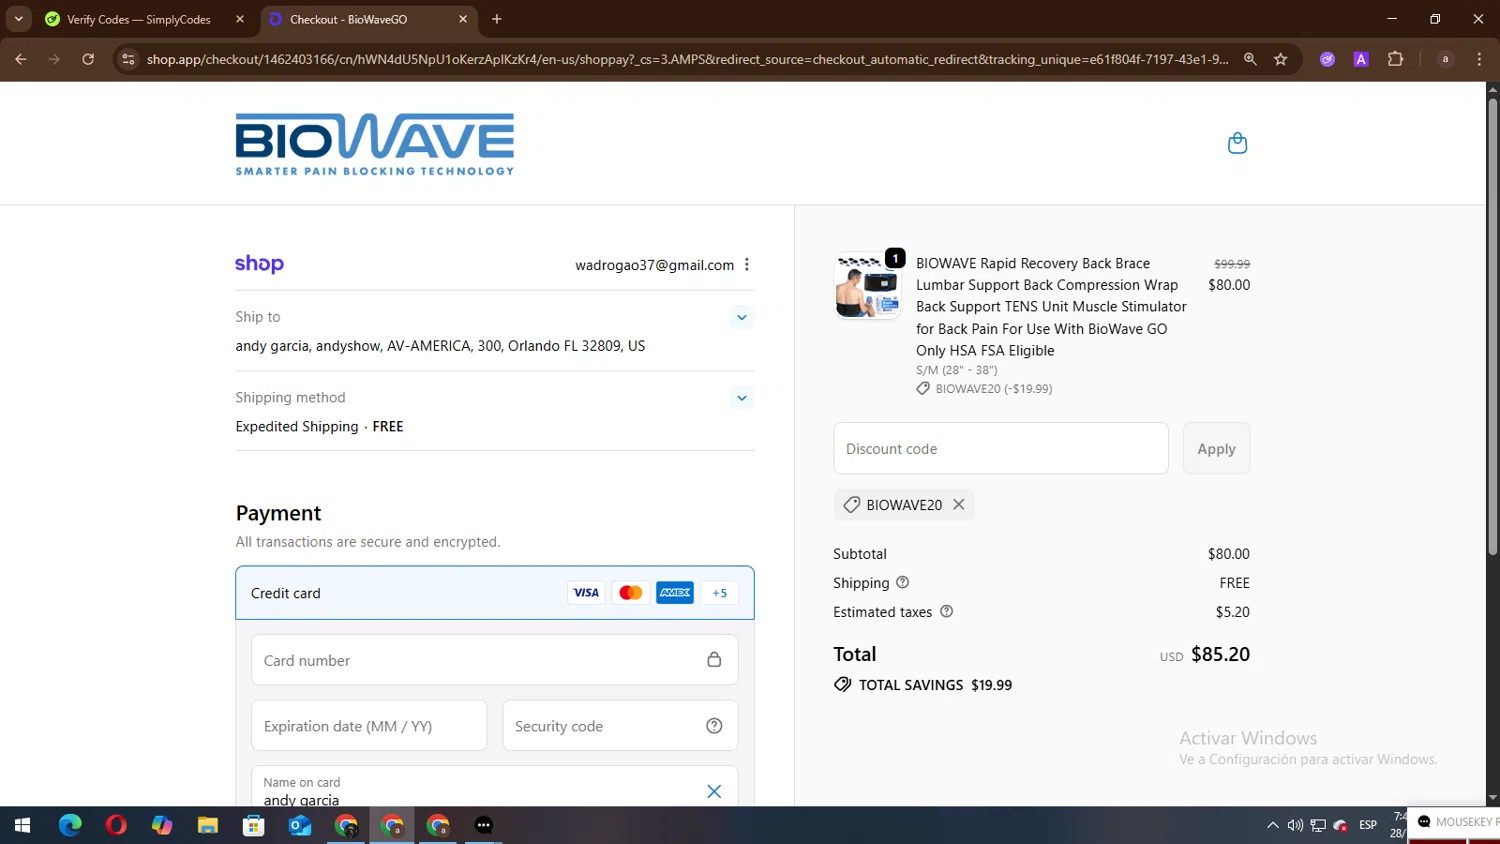Click the back brace product thumbnail

click(867, 285)
